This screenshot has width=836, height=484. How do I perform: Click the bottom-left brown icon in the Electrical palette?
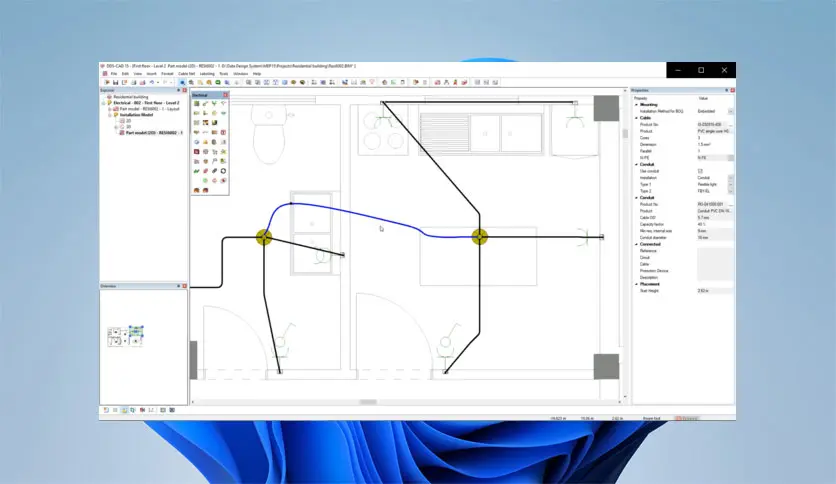[x=197, y=190]
